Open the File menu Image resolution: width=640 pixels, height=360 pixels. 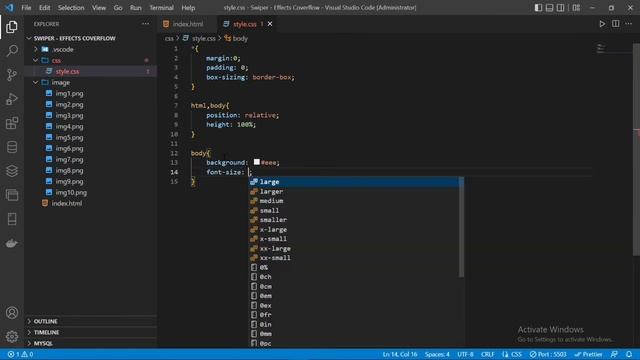click(x=26, y=8)
